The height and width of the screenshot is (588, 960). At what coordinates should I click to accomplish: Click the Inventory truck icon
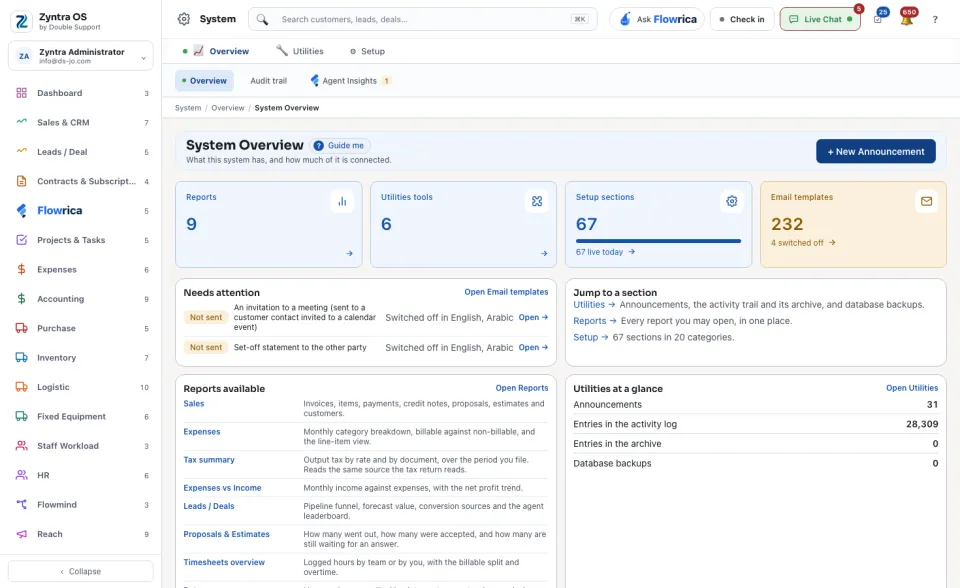21,358
